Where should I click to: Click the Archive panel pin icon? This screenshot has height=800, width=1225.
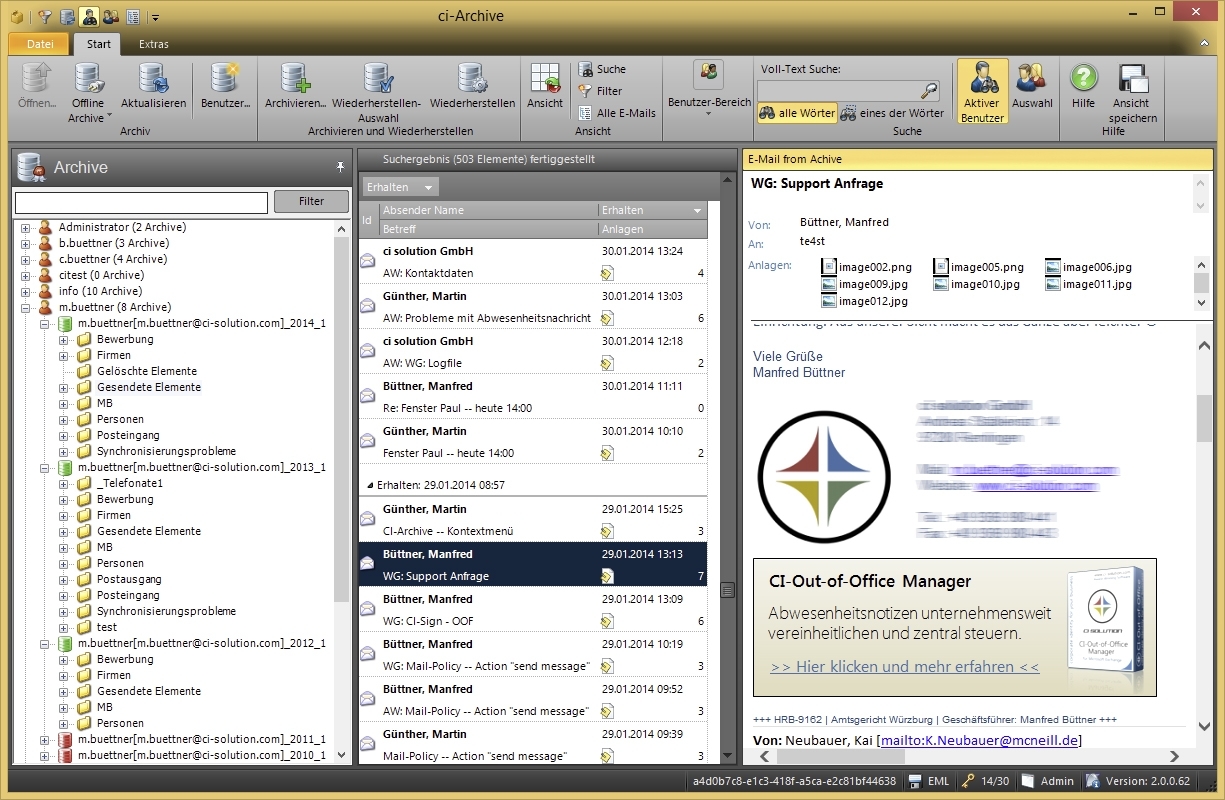point(340,167)
